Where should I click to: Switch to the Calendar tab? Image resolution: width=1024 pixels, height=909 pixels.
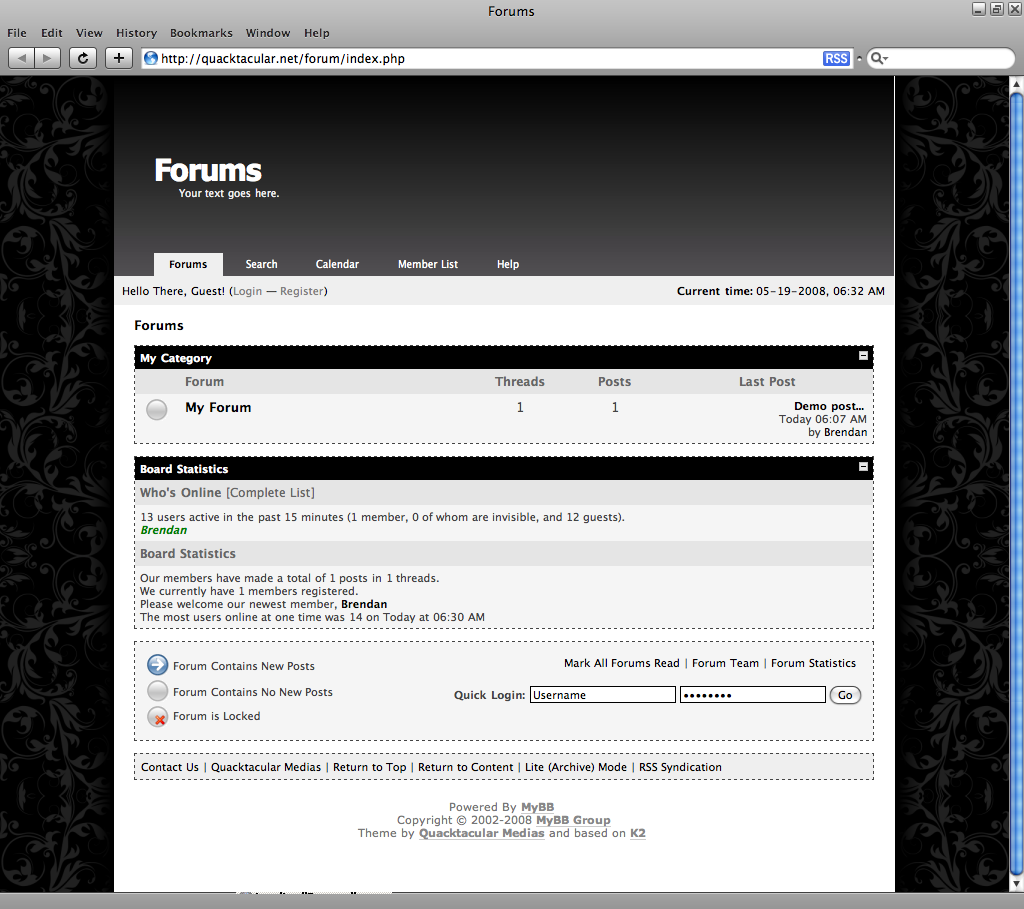tap(337, 264)
